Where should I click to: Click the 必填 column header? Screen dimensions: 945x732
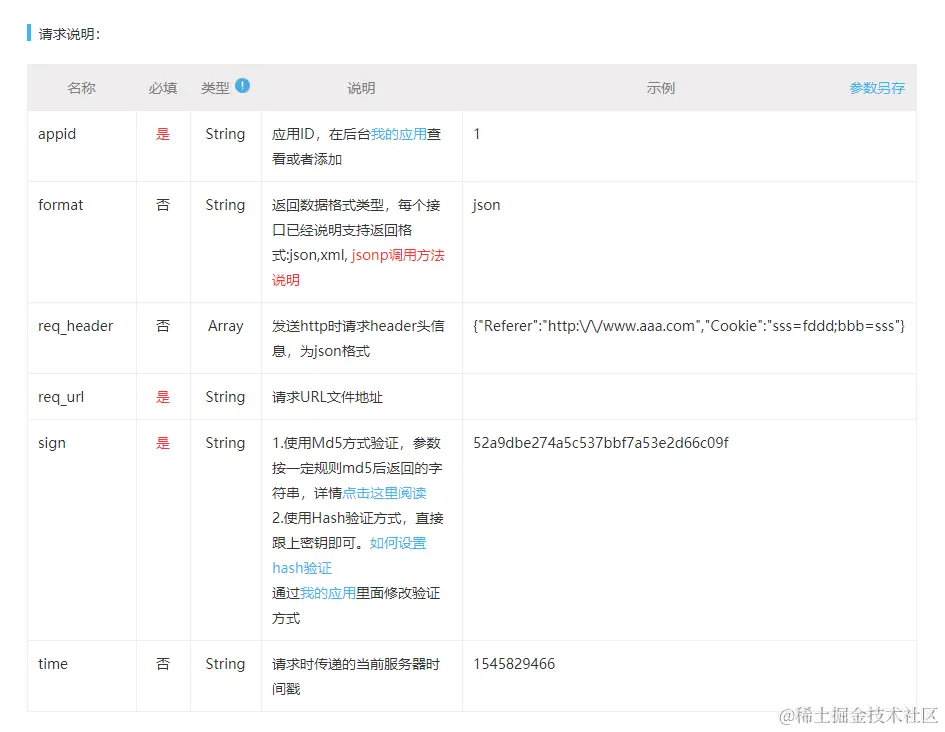coord(163,88)
